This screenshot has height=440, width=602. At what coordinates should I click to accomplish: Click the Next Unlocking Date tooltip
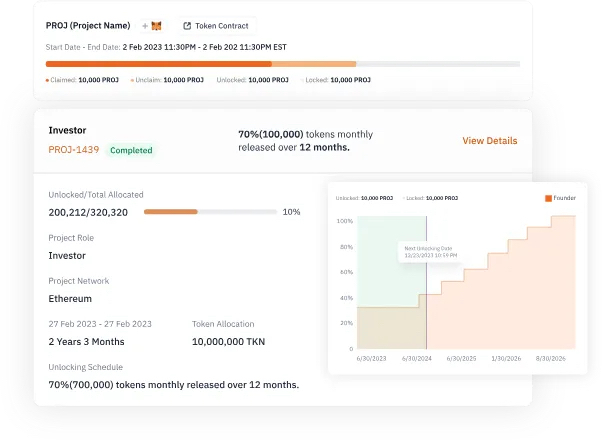[x=430, y=252]
